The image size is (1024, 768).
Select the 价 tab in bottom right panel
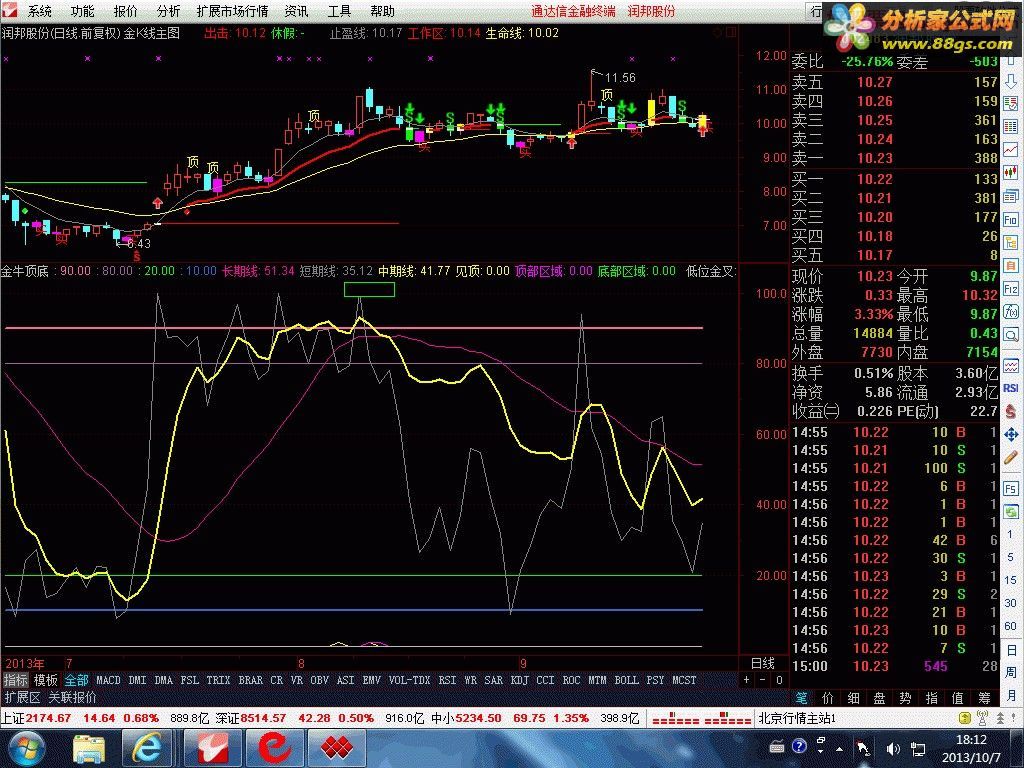tap(827, 697)
